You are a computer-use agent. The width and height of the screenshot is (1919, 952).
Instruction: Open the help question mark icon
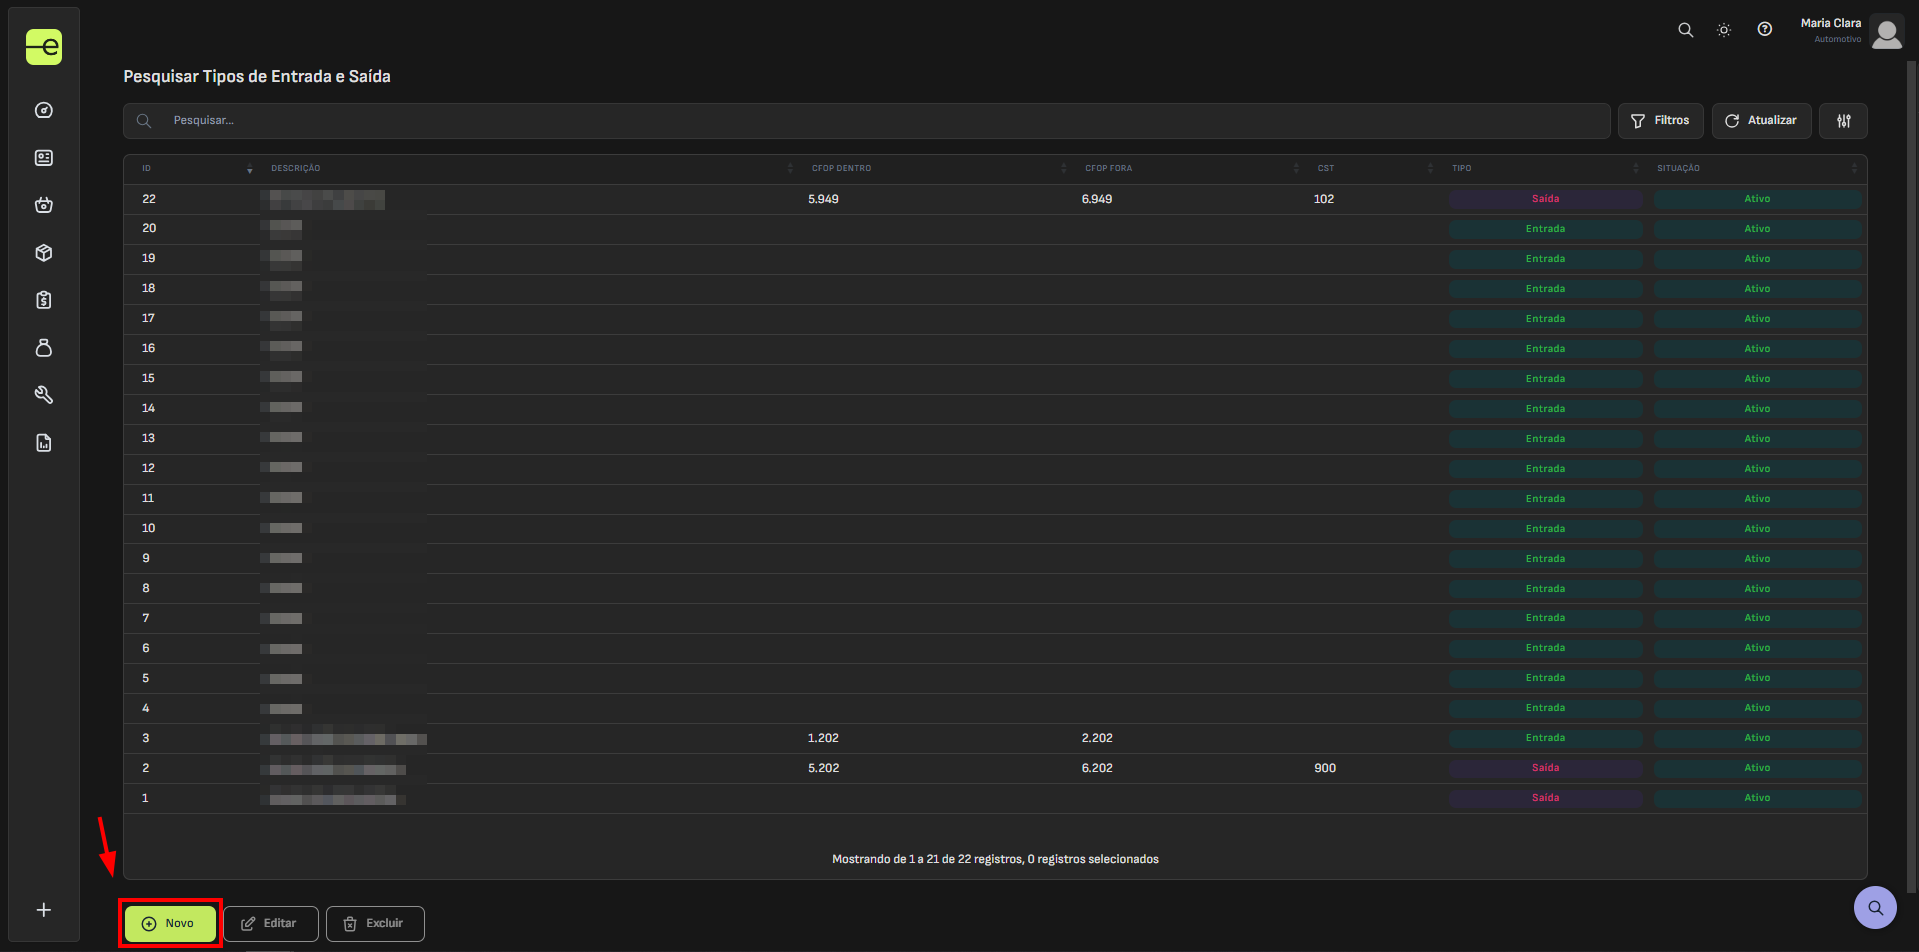coord(1765,30)
